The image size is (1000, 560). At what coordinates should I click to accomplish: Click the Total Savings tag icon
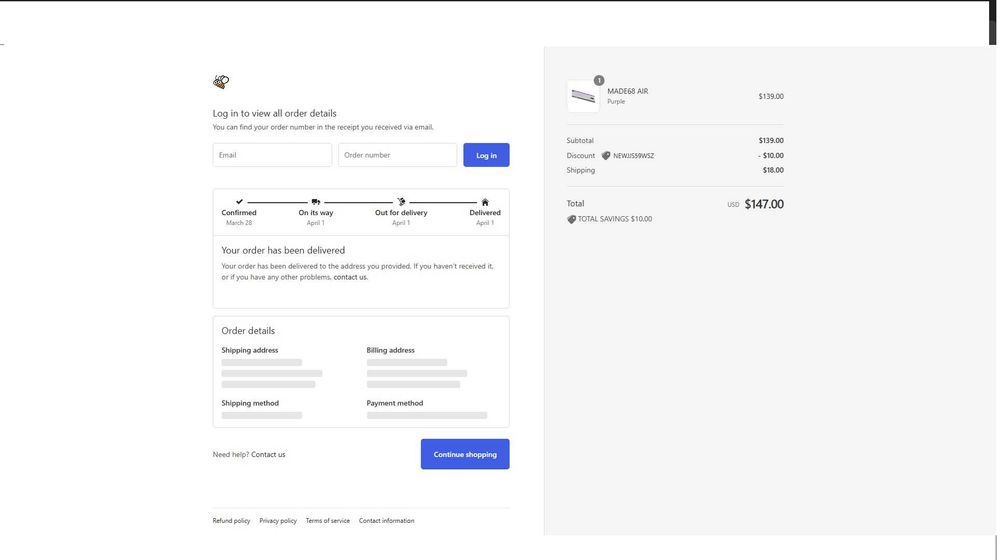[x=572, y=219]
